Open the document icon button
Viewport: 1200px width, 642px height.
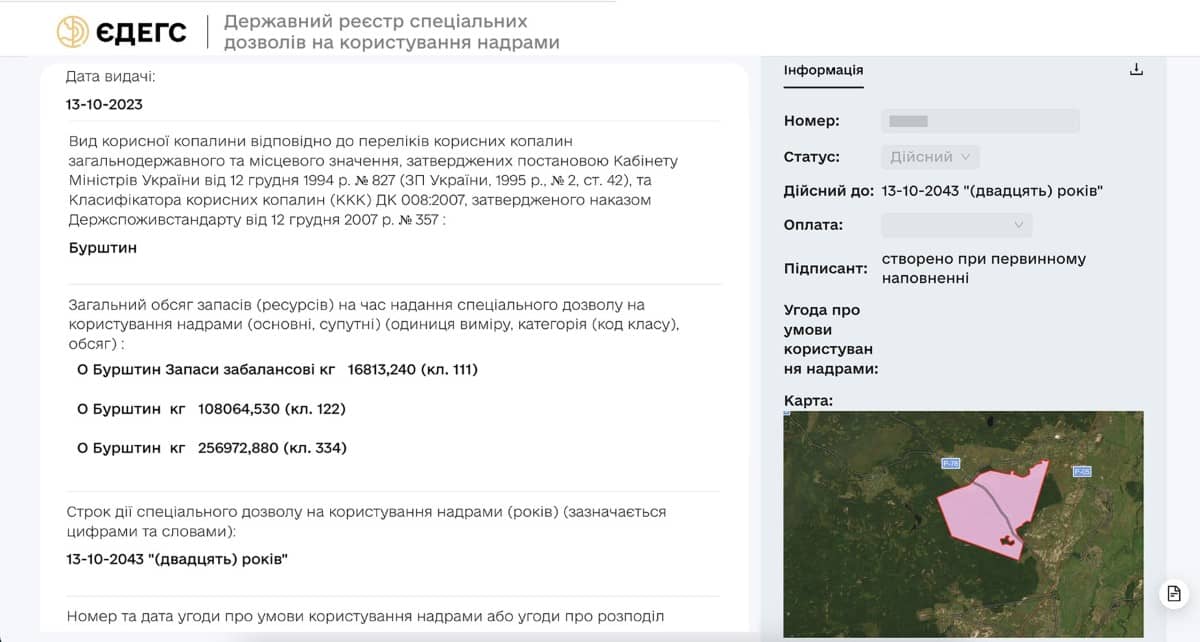click(1175, 593)
